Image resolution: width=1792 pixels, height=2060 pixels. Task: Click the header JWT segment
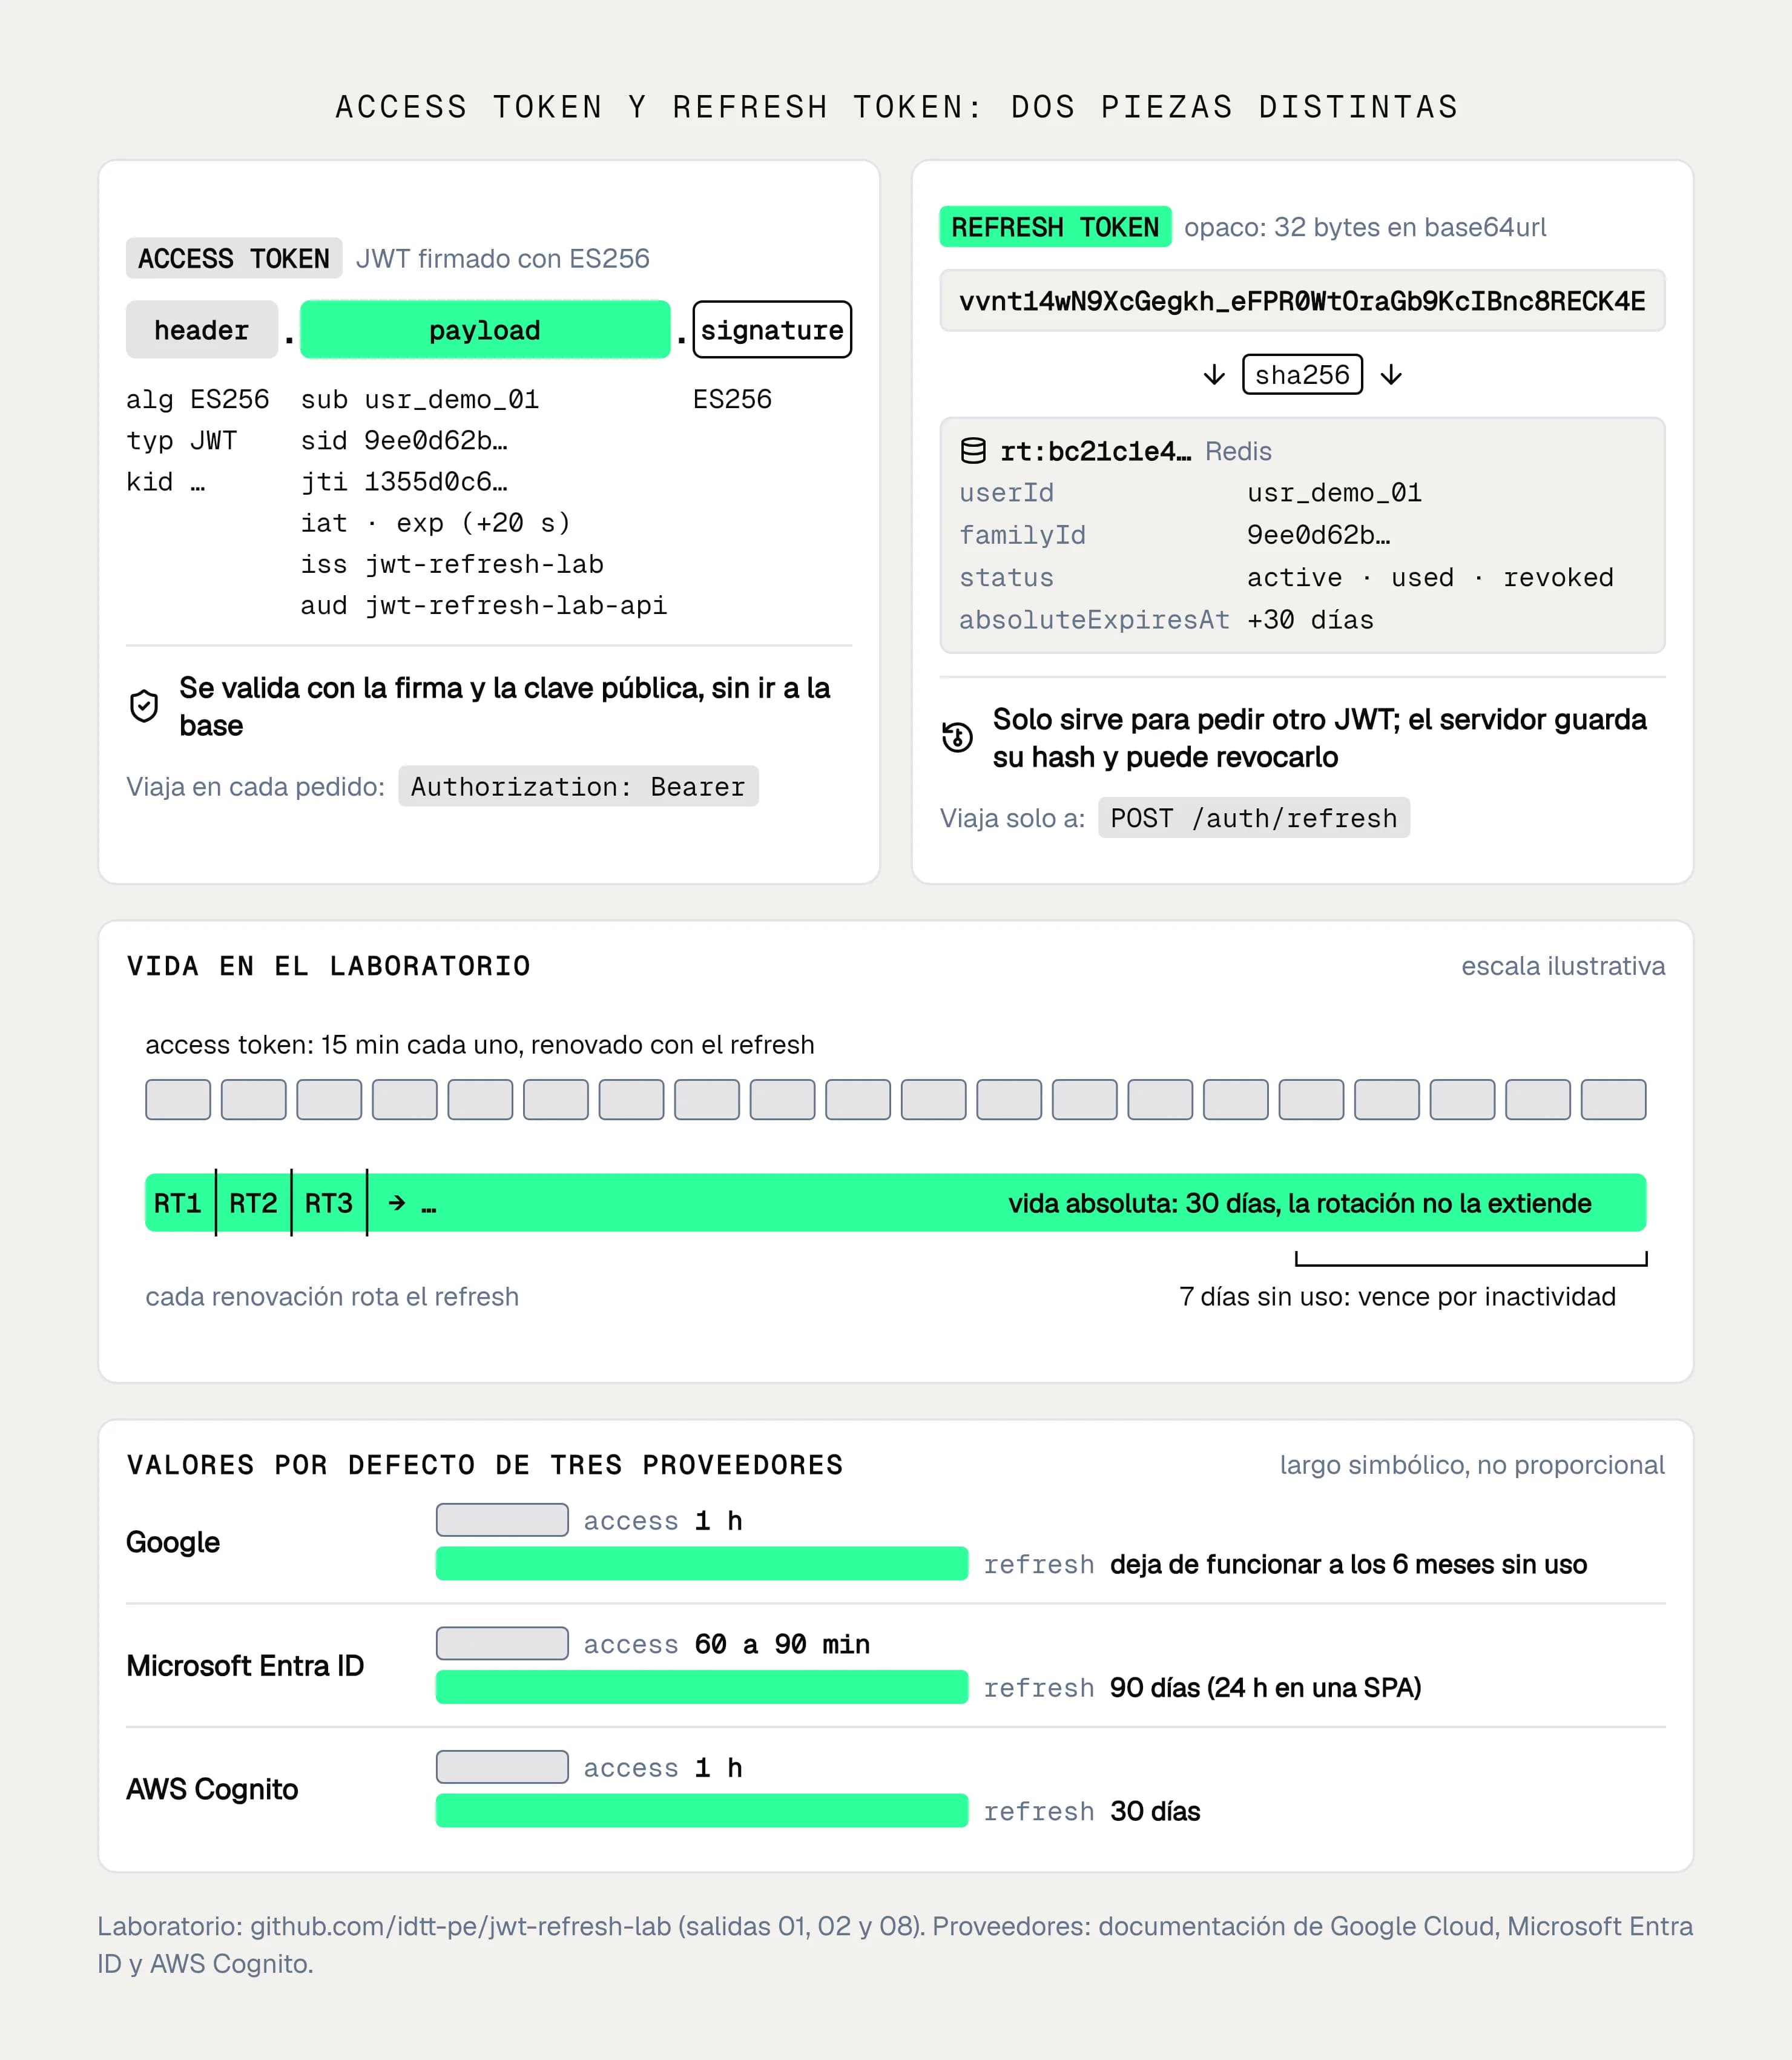click(202, 330)
